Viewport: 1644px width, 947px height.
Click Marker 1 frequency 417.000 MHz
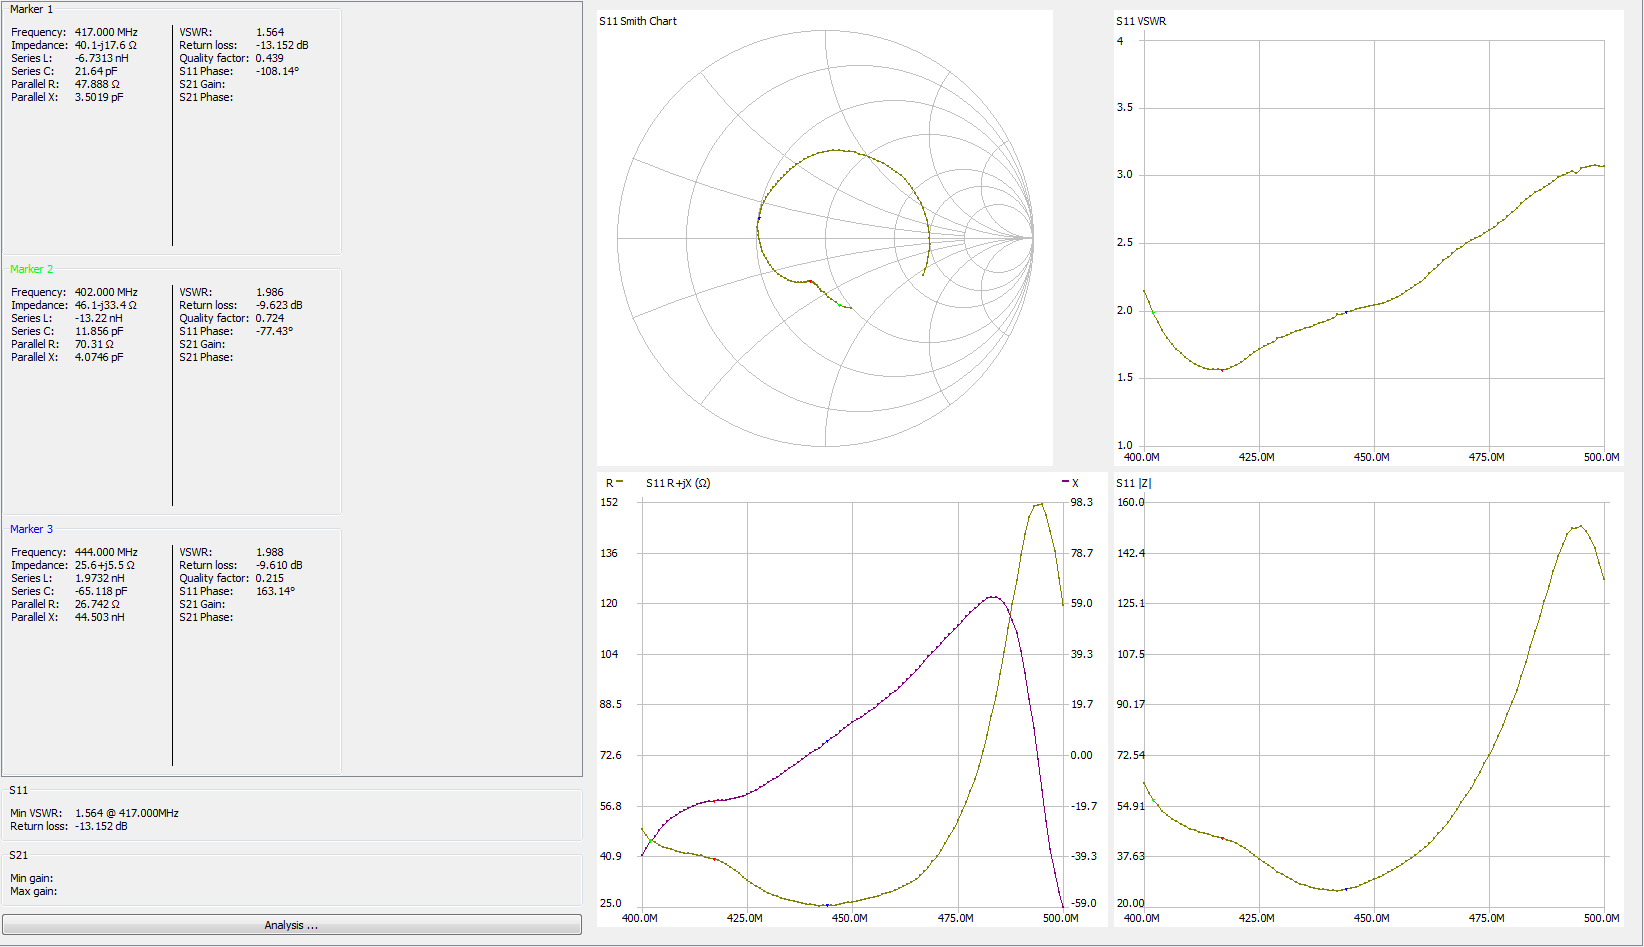point(106,32)
